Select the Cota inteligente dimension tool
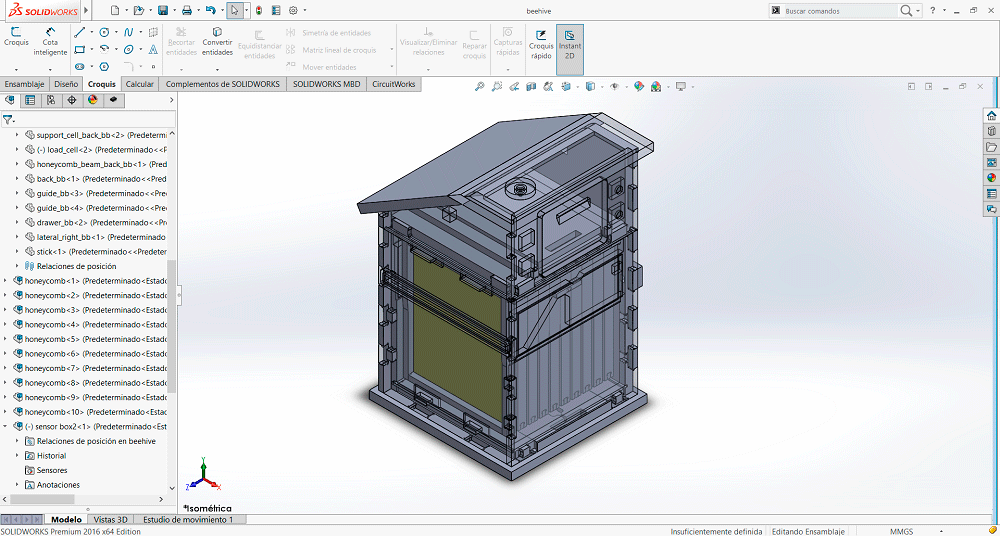Image resolution: width=1000 pixels, height=536 pixels. coord(50,41)
